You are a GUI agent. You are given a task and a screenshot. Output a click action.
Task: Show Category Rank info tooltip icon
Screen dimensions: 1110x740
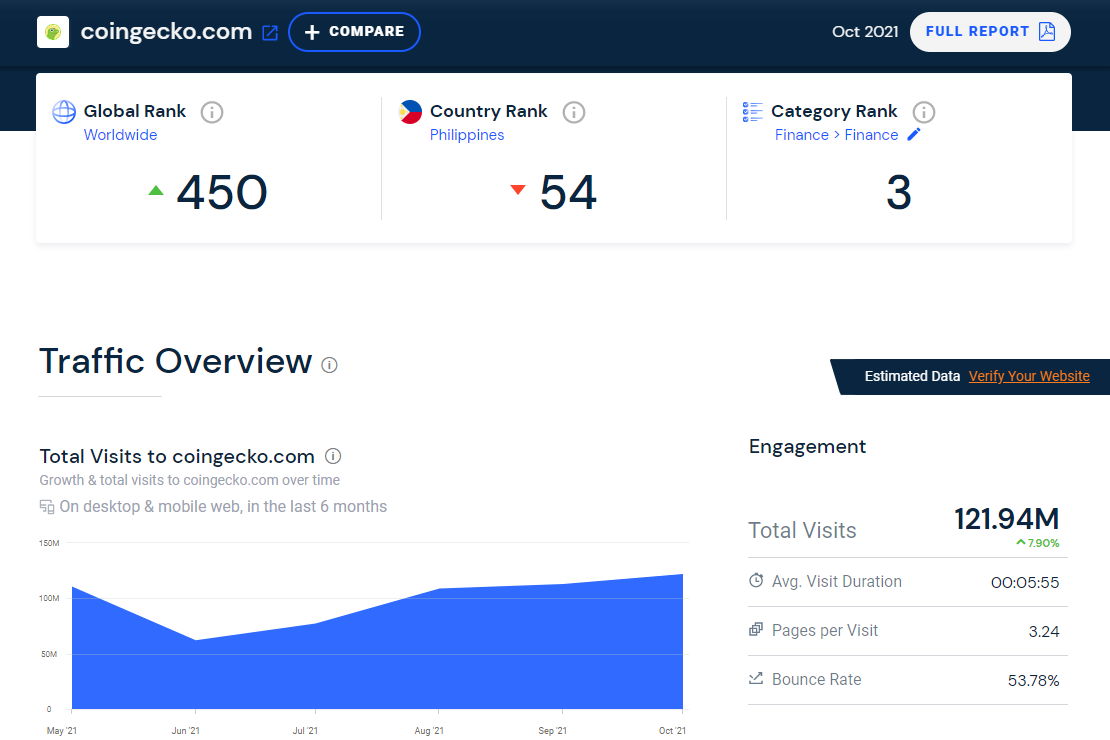[x=923, y=112]
